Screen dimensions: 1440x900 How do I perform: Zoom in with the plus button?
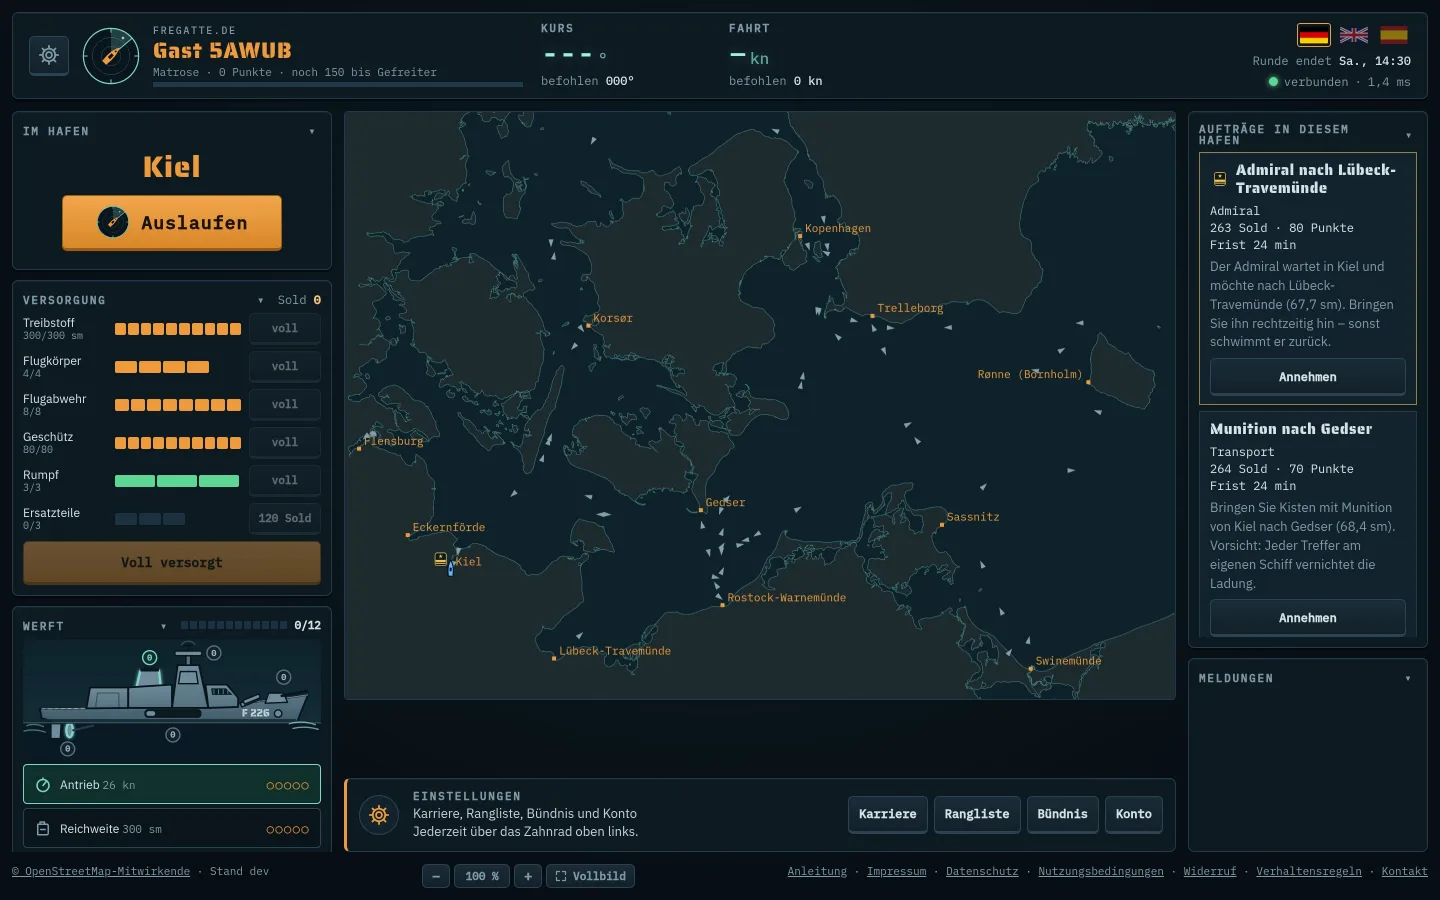[528, 876]
